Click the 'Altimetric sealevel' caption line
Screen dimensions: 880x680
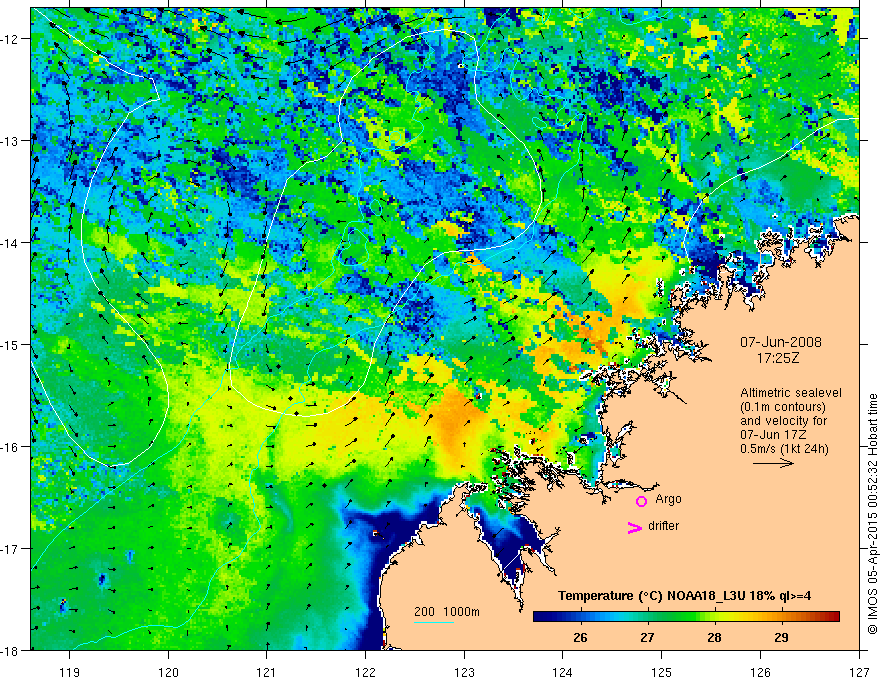(791, 393)
